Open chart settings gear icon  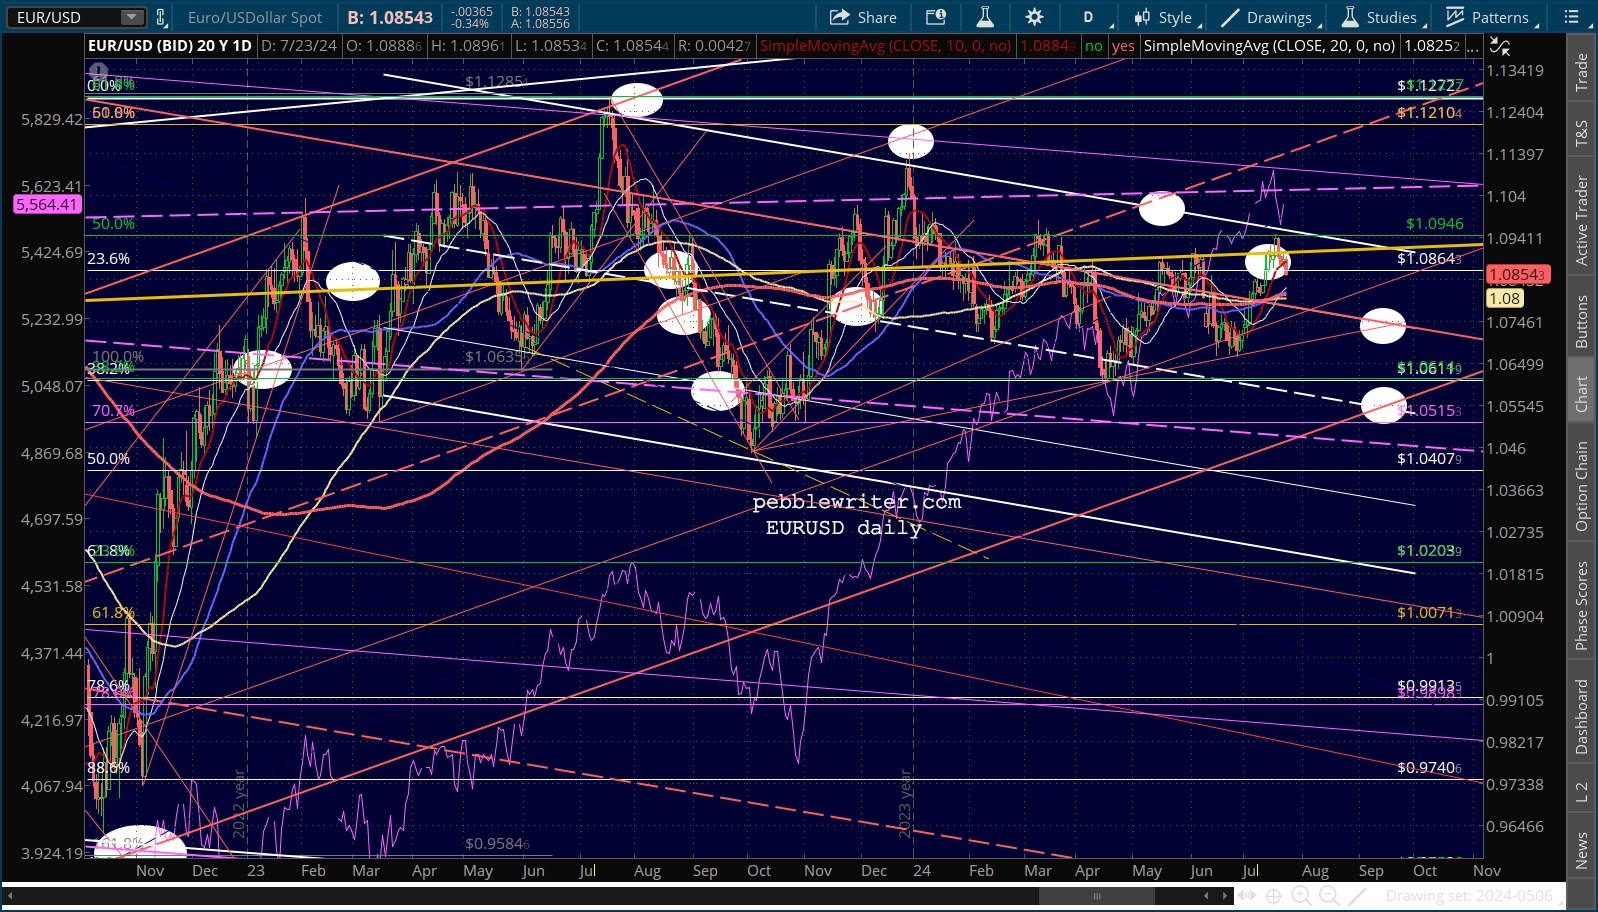(x=1034, y=17)
